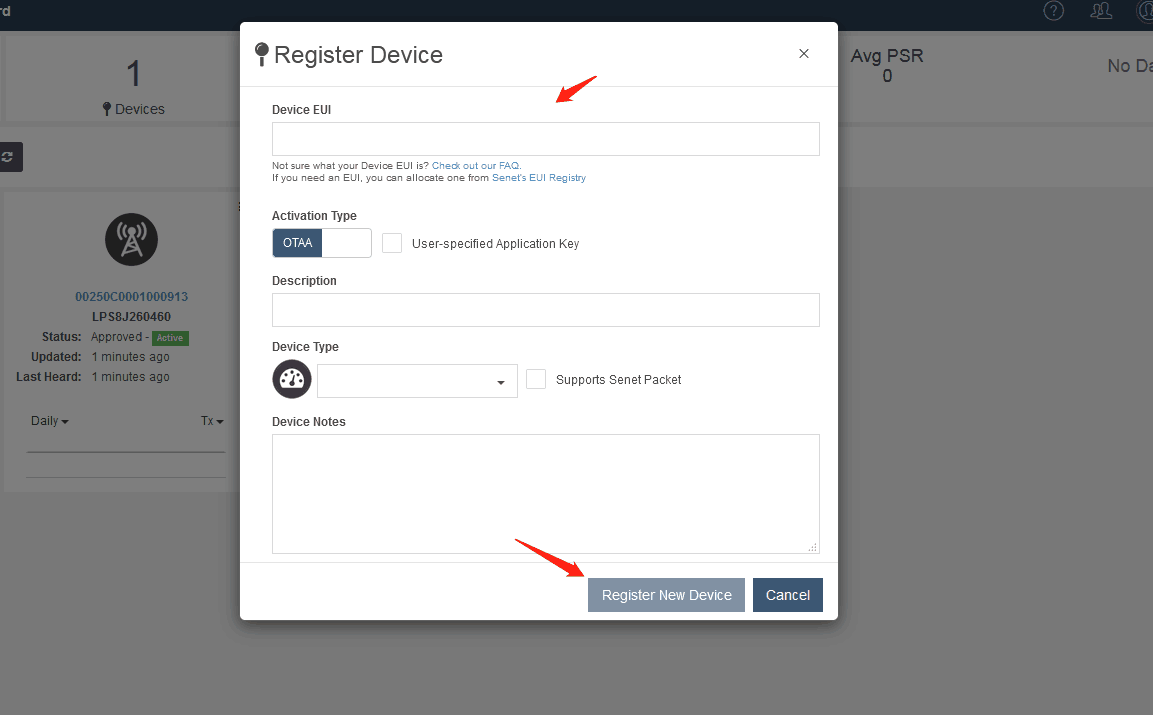Expand the Tx dropdown
Screen dimensions: 1153x715
[212, 421]
